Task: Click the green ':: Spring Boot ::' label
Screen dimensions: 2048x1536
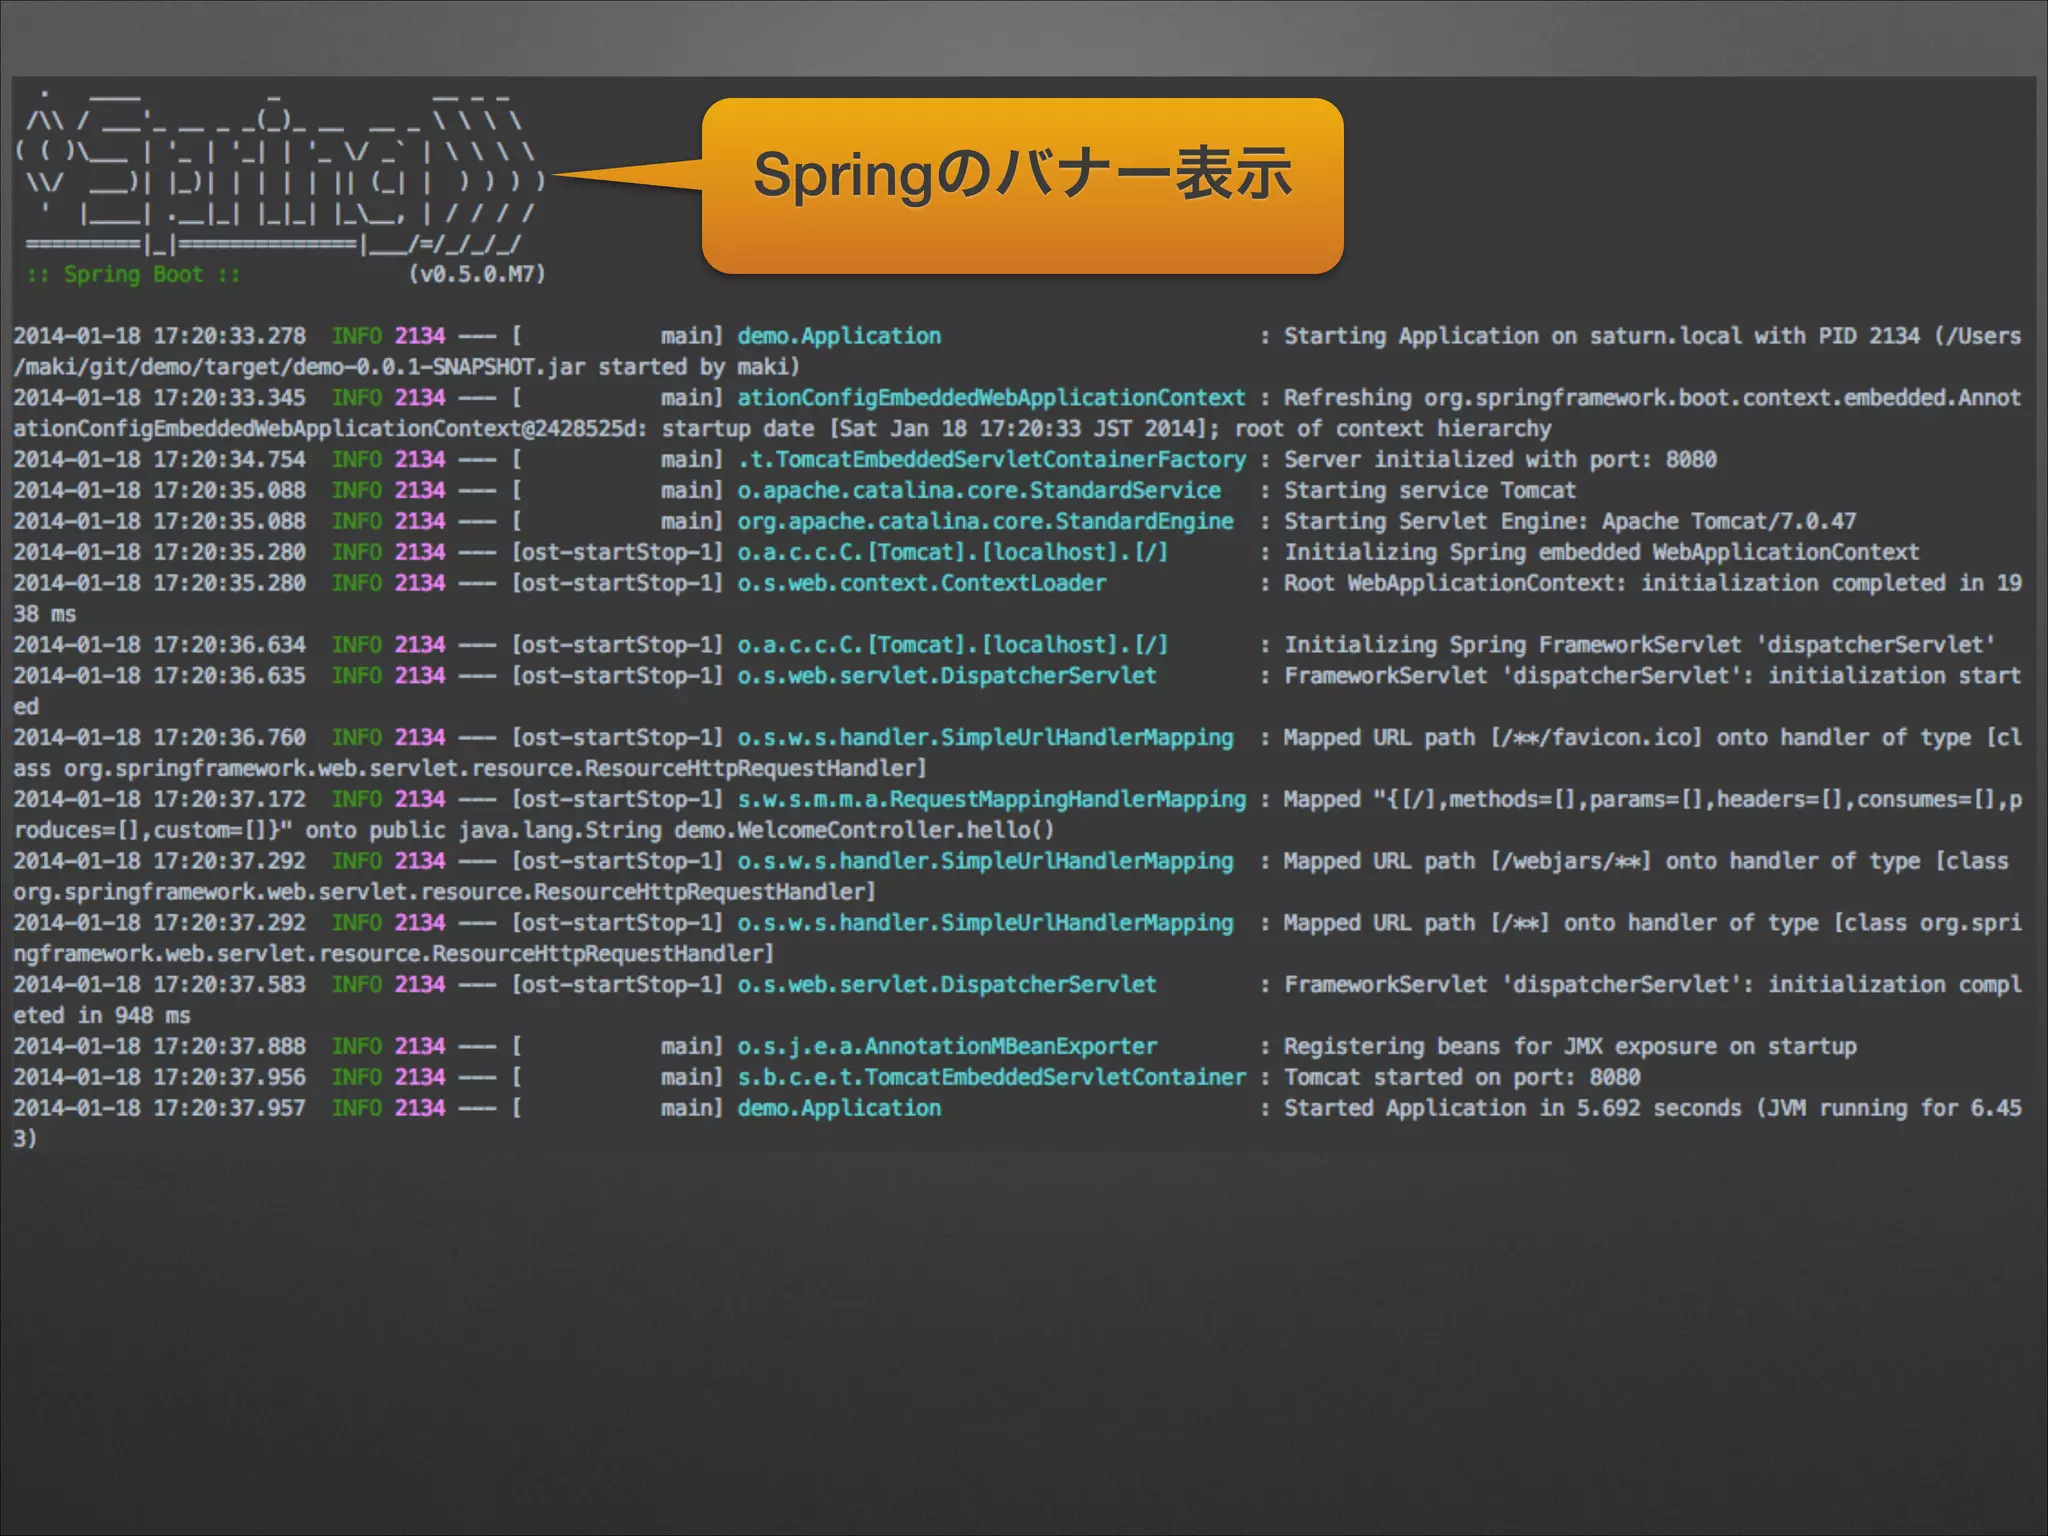Action: (x=134, y=274)
